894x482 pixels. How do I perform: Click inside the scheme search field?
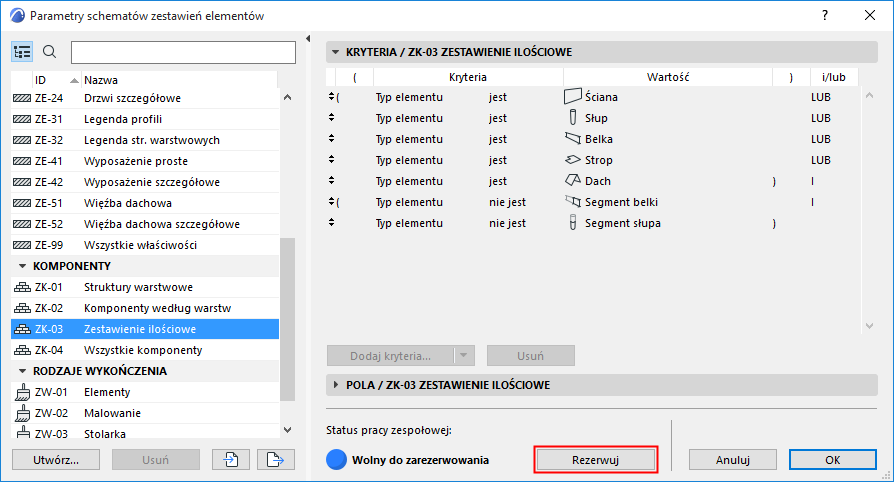(x=183, y=52)
